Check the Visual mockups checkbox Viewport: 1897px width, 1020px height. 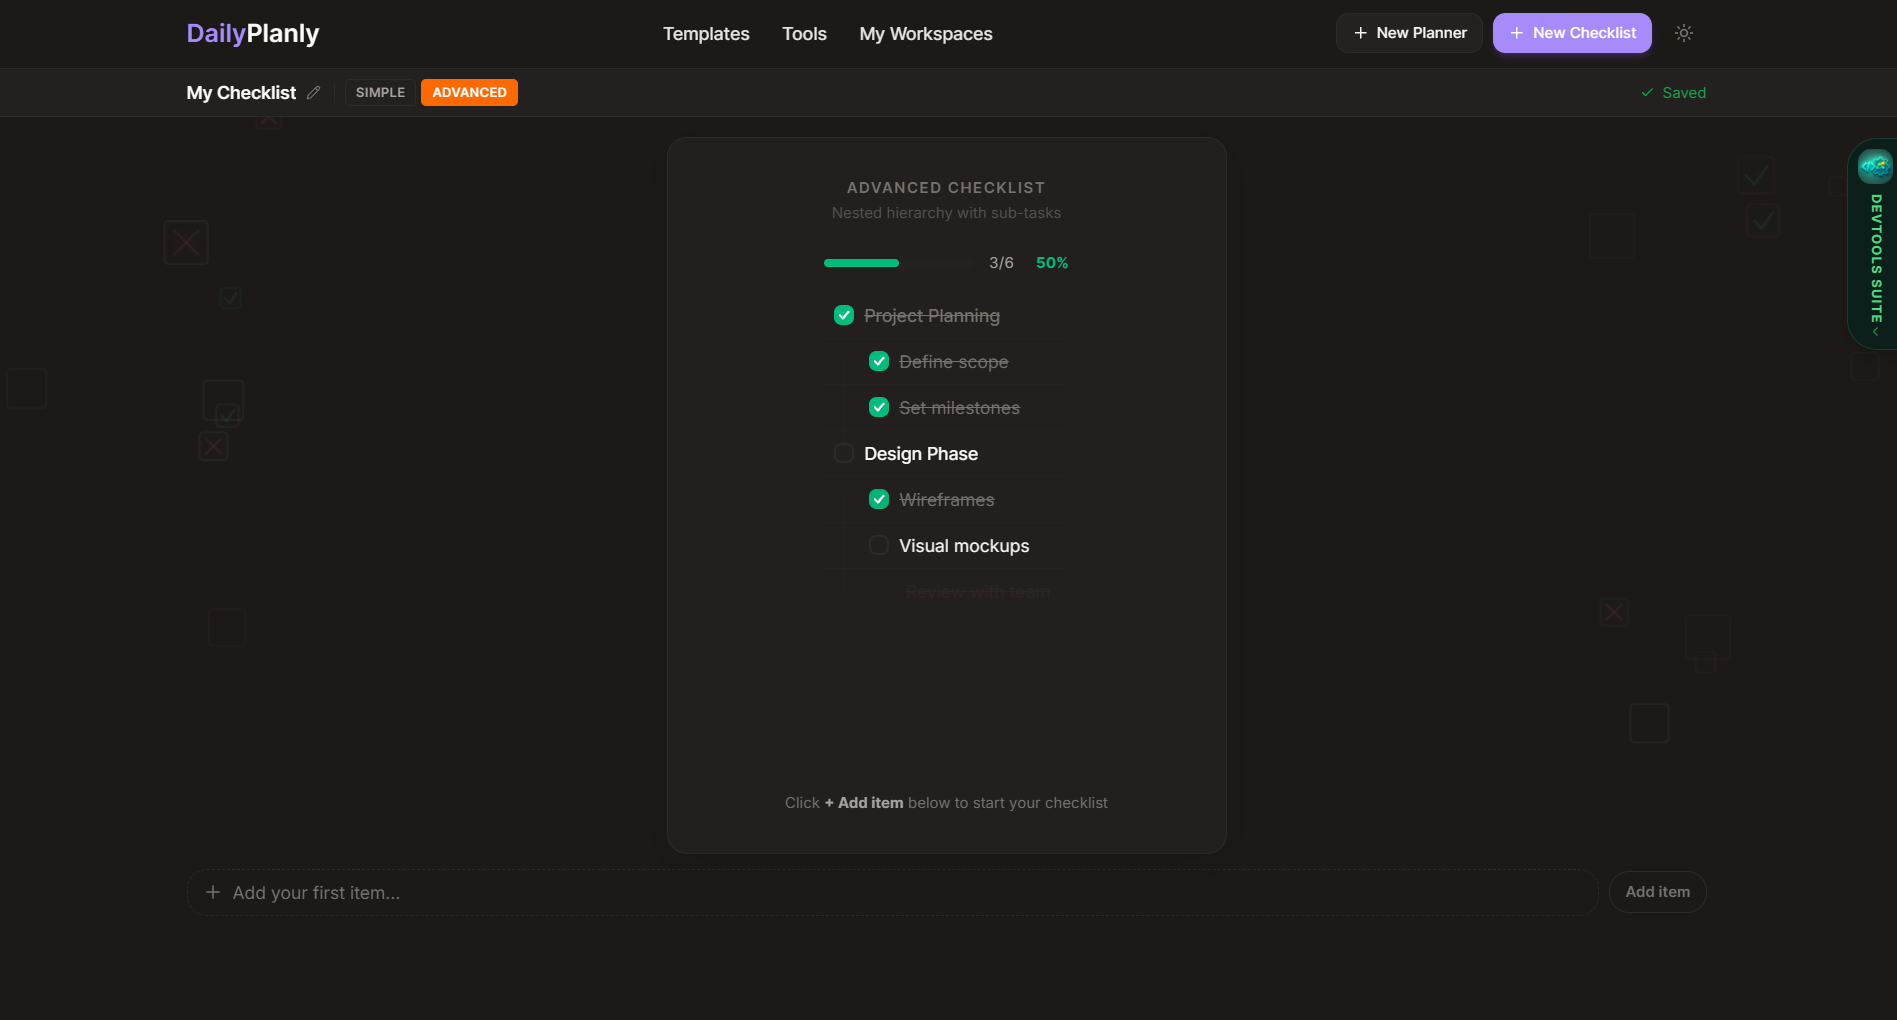point(879,545)
